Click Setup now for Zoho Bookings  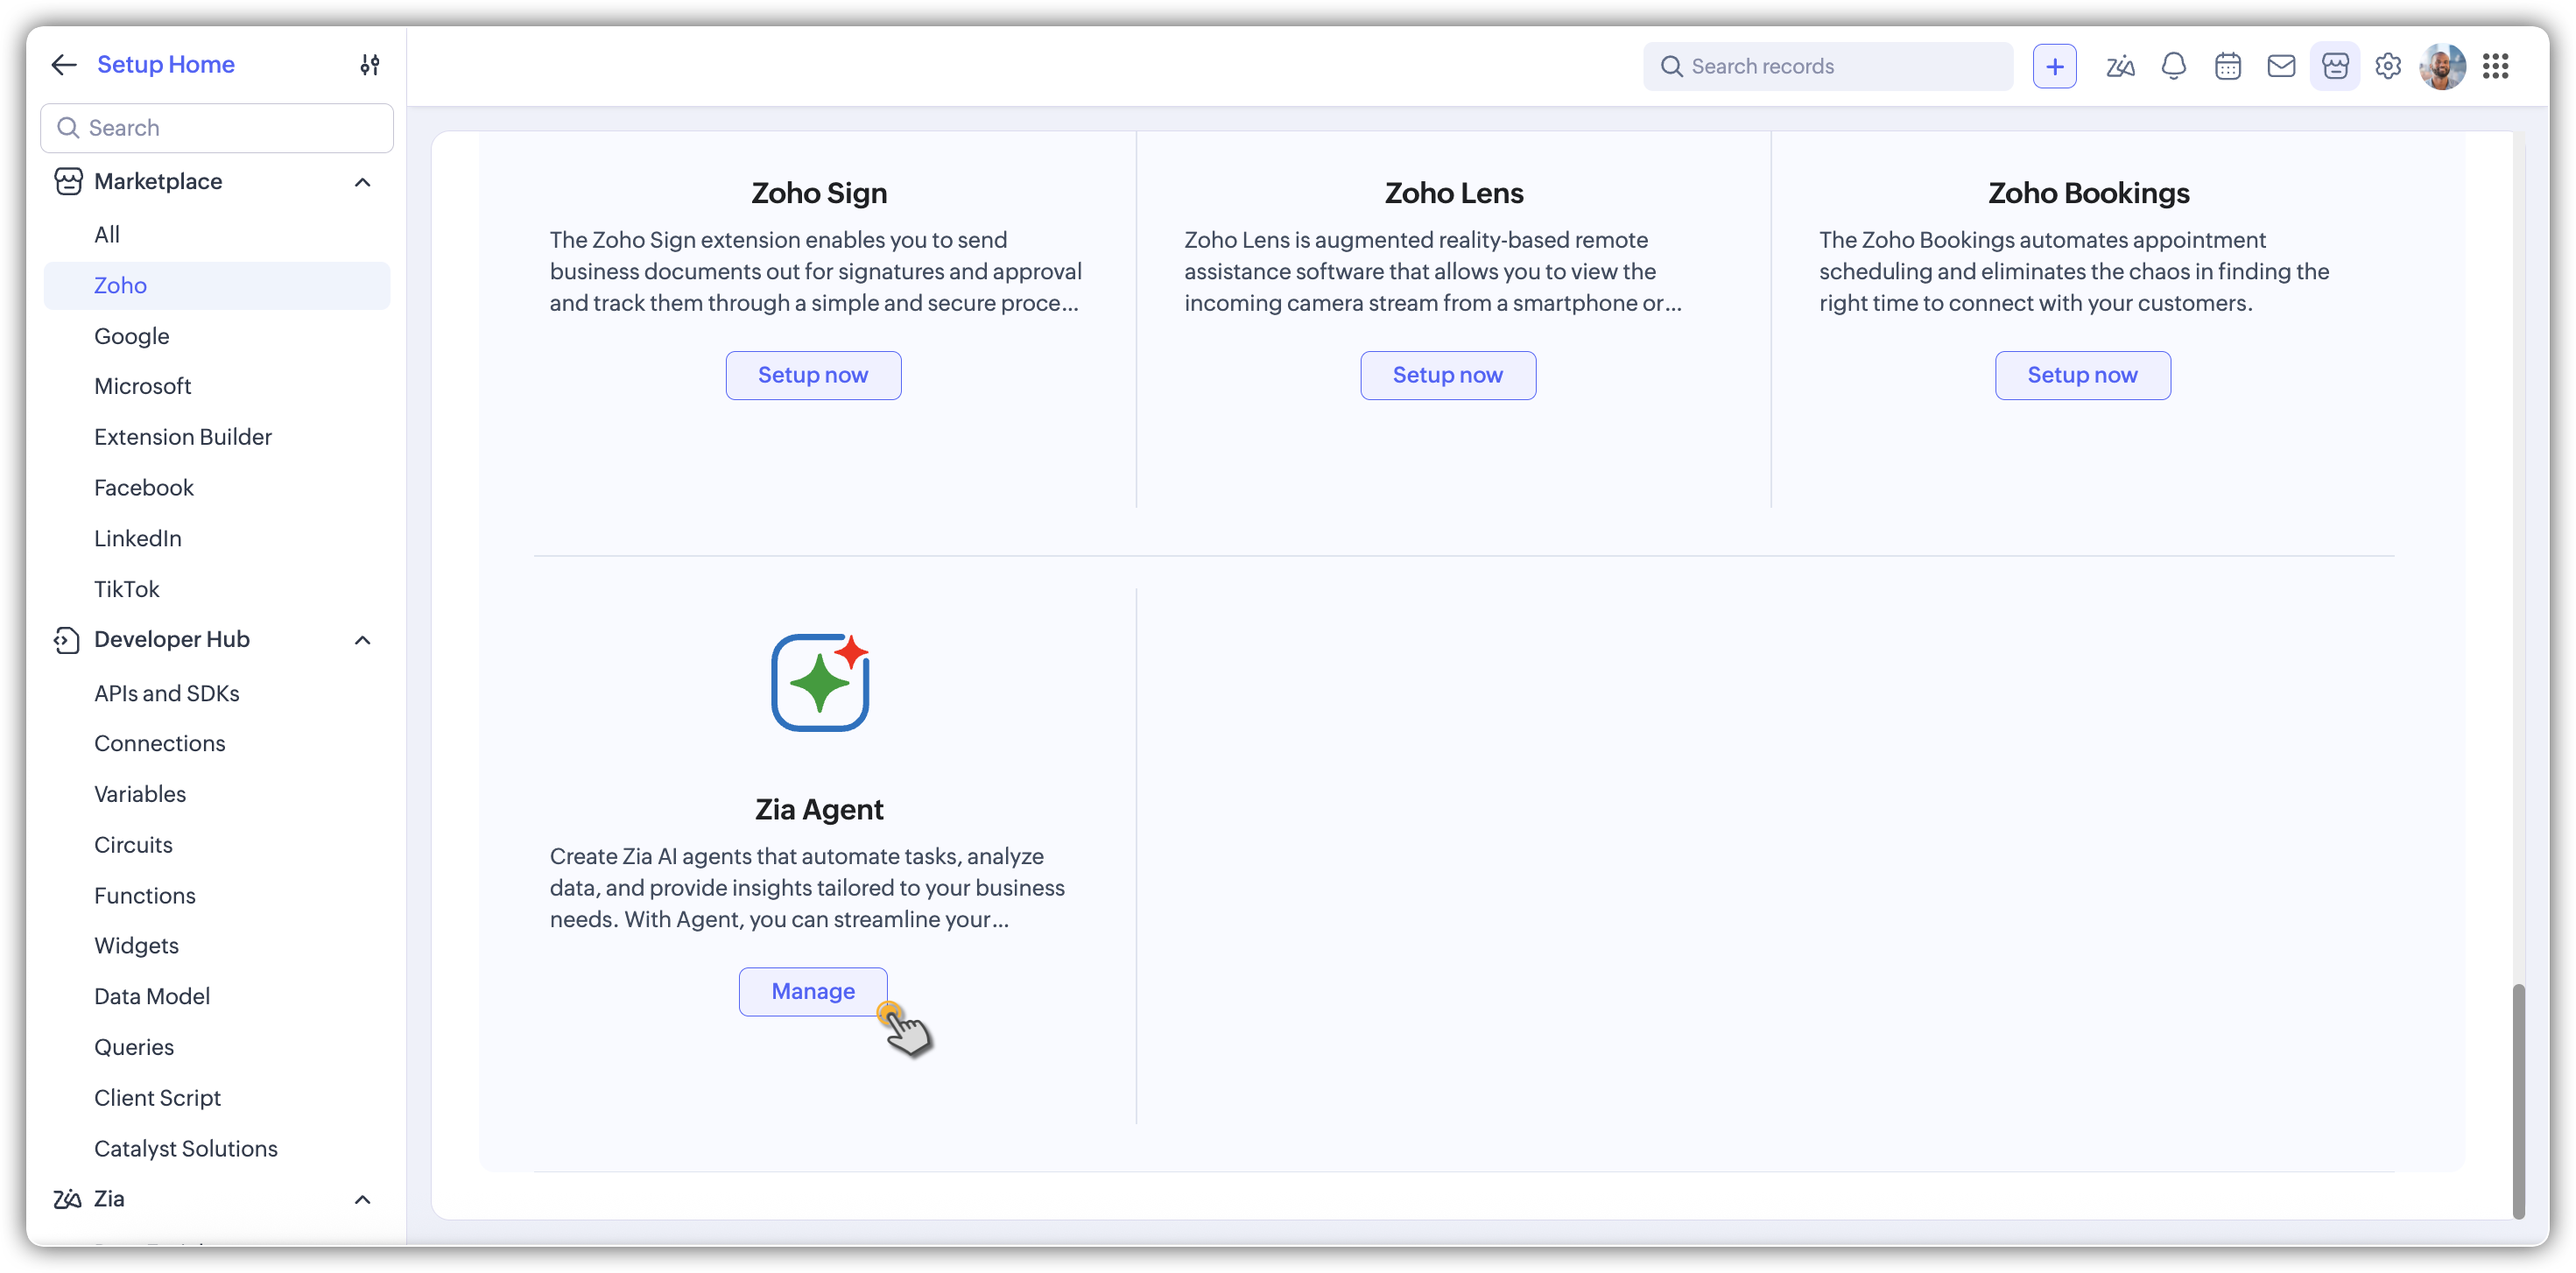click(2082, 375)
